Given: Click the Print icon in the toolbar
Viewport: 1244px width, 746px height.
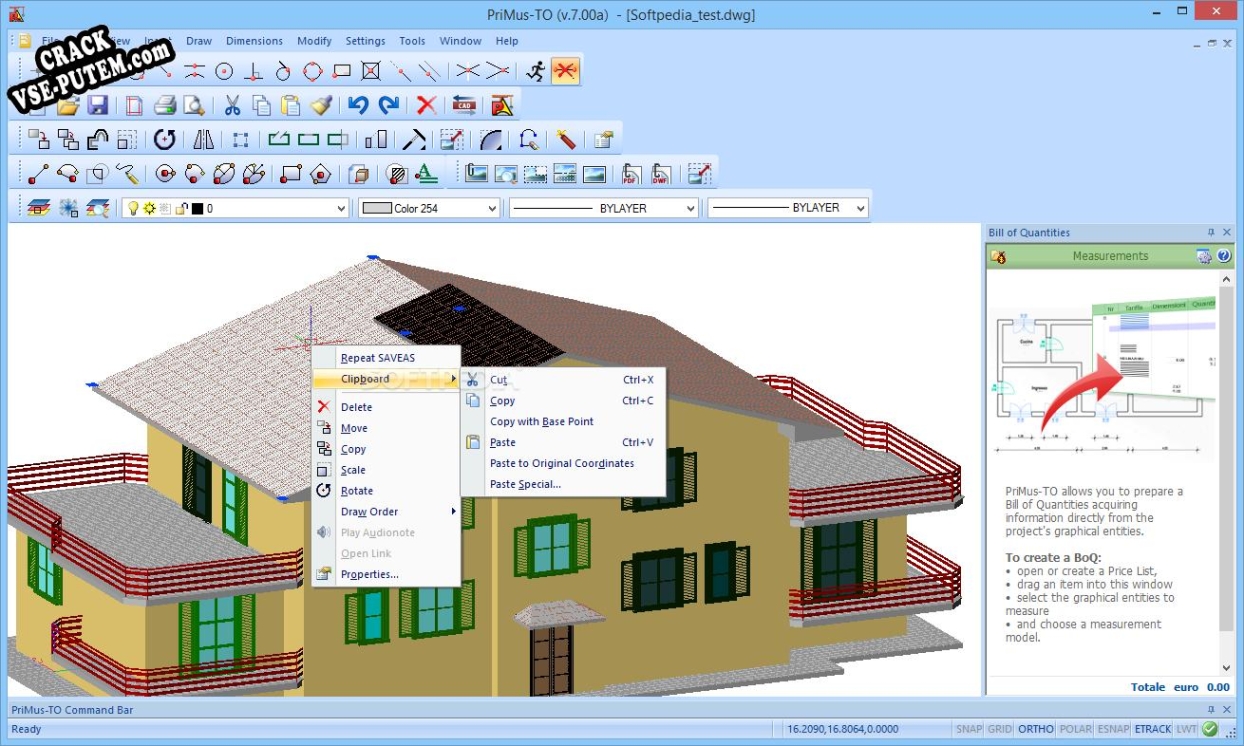Looking at the screenshot, I should pos(165,105).
